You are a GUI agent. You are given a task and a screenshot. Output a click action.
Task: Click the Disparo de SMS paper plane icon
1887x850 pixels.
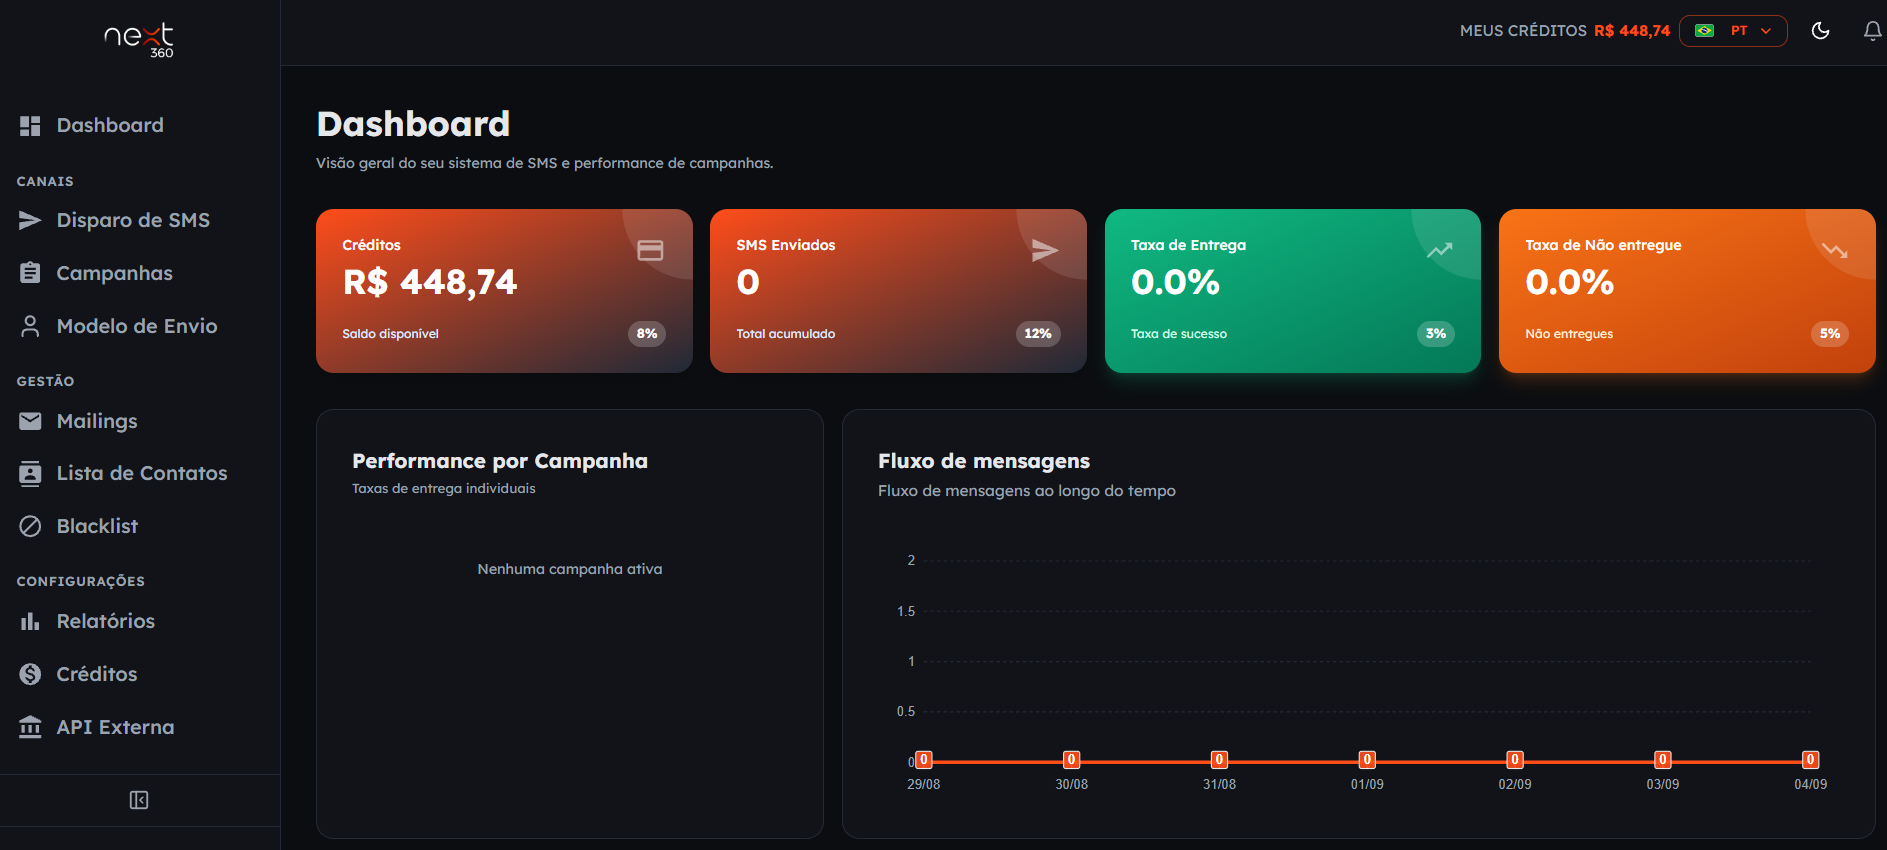click(30, 220)
